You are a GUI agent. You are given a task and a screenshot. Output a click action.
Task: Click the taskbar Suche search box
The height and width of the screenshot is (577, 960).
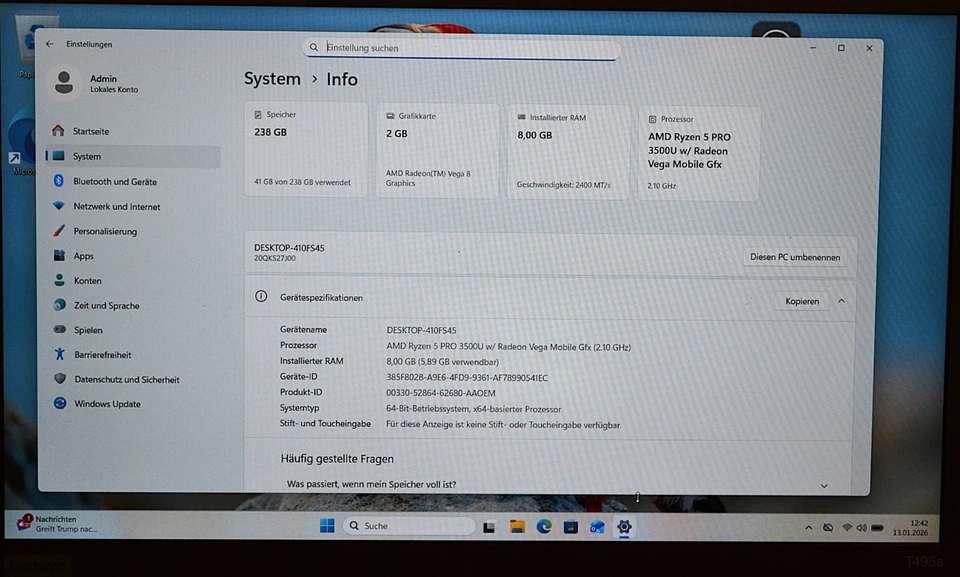click(410, 526)
